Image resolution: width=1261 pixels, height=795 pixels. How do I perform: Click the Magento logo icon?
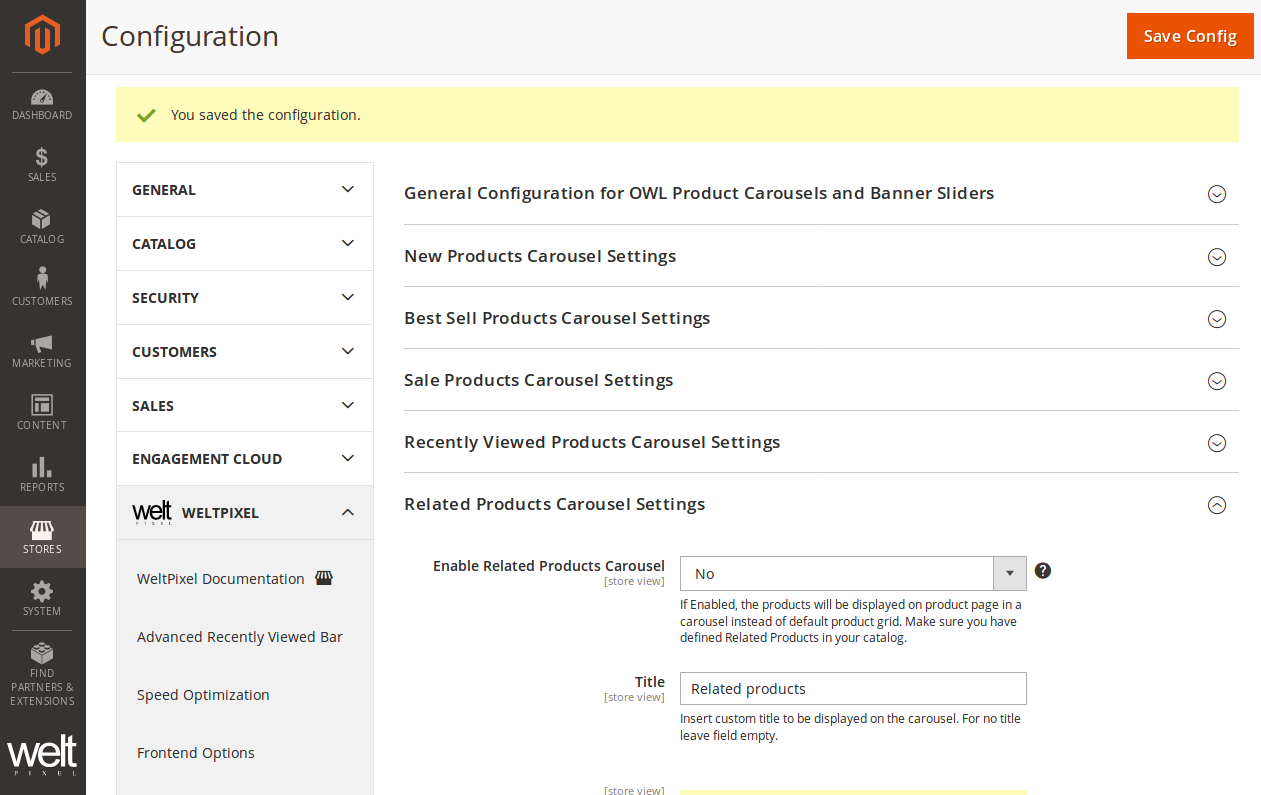(42, 35)
